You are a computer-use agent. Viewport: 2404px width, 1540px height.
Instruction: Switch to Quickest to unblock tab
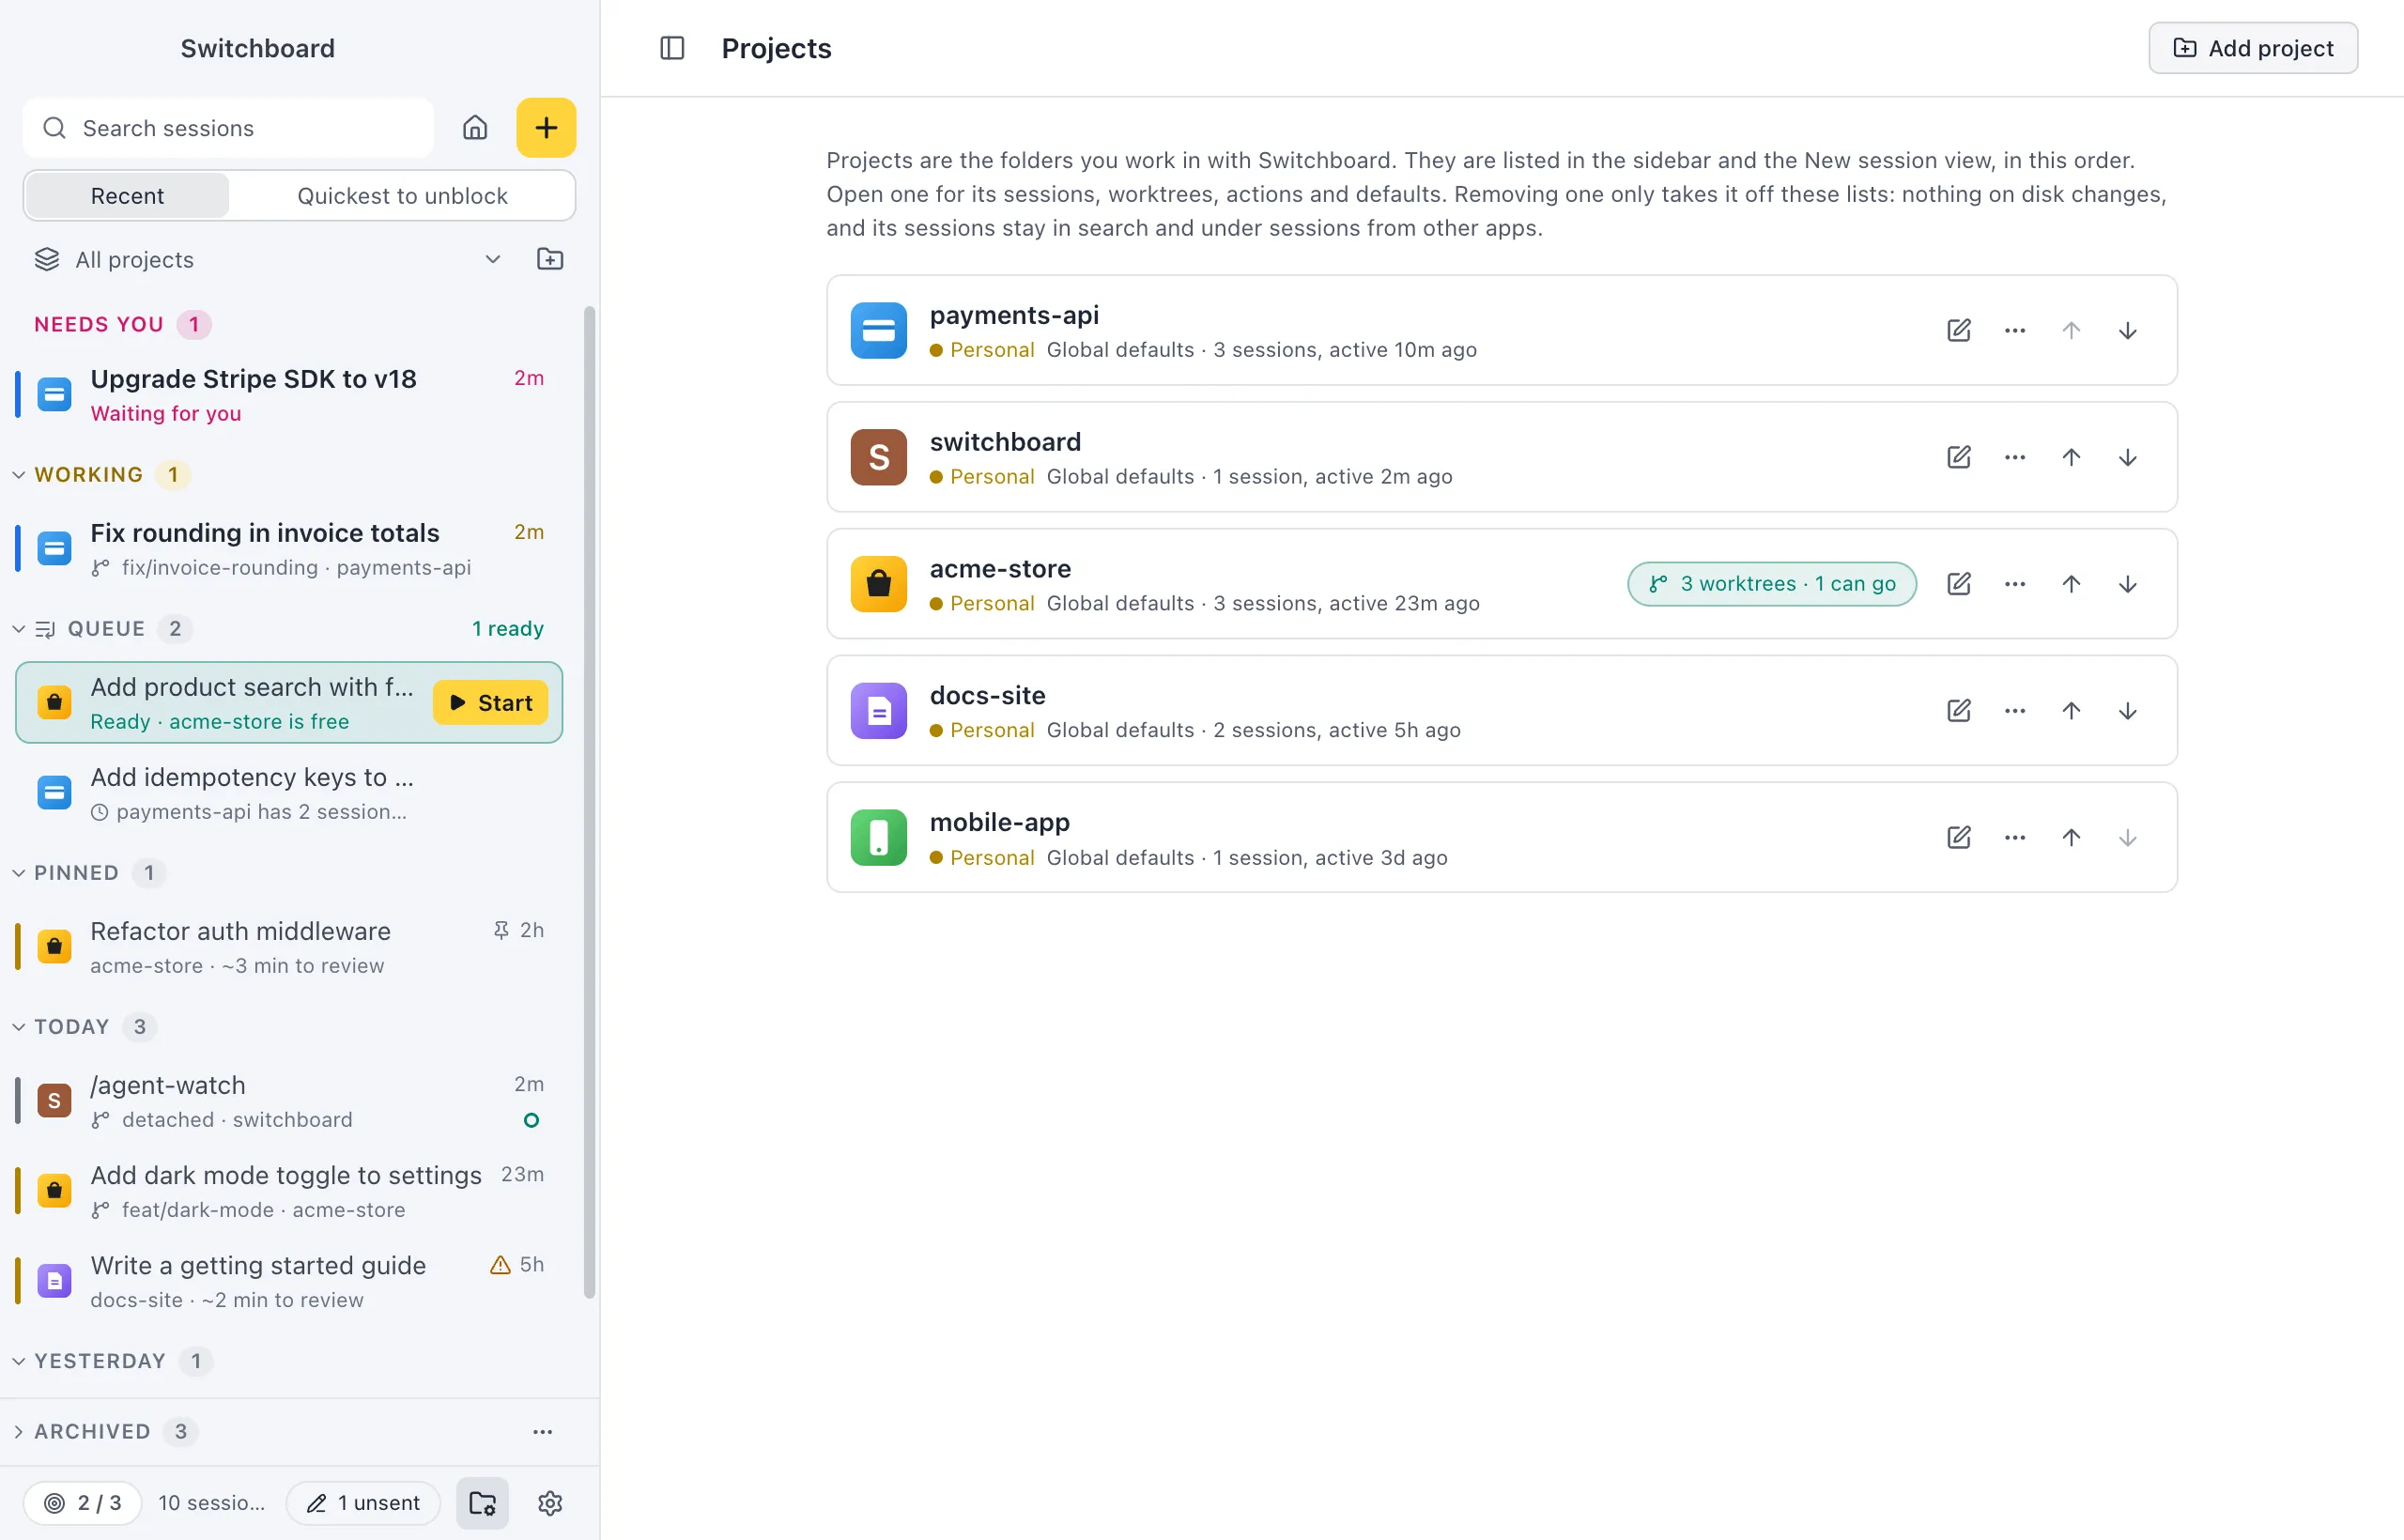(402, 196)
